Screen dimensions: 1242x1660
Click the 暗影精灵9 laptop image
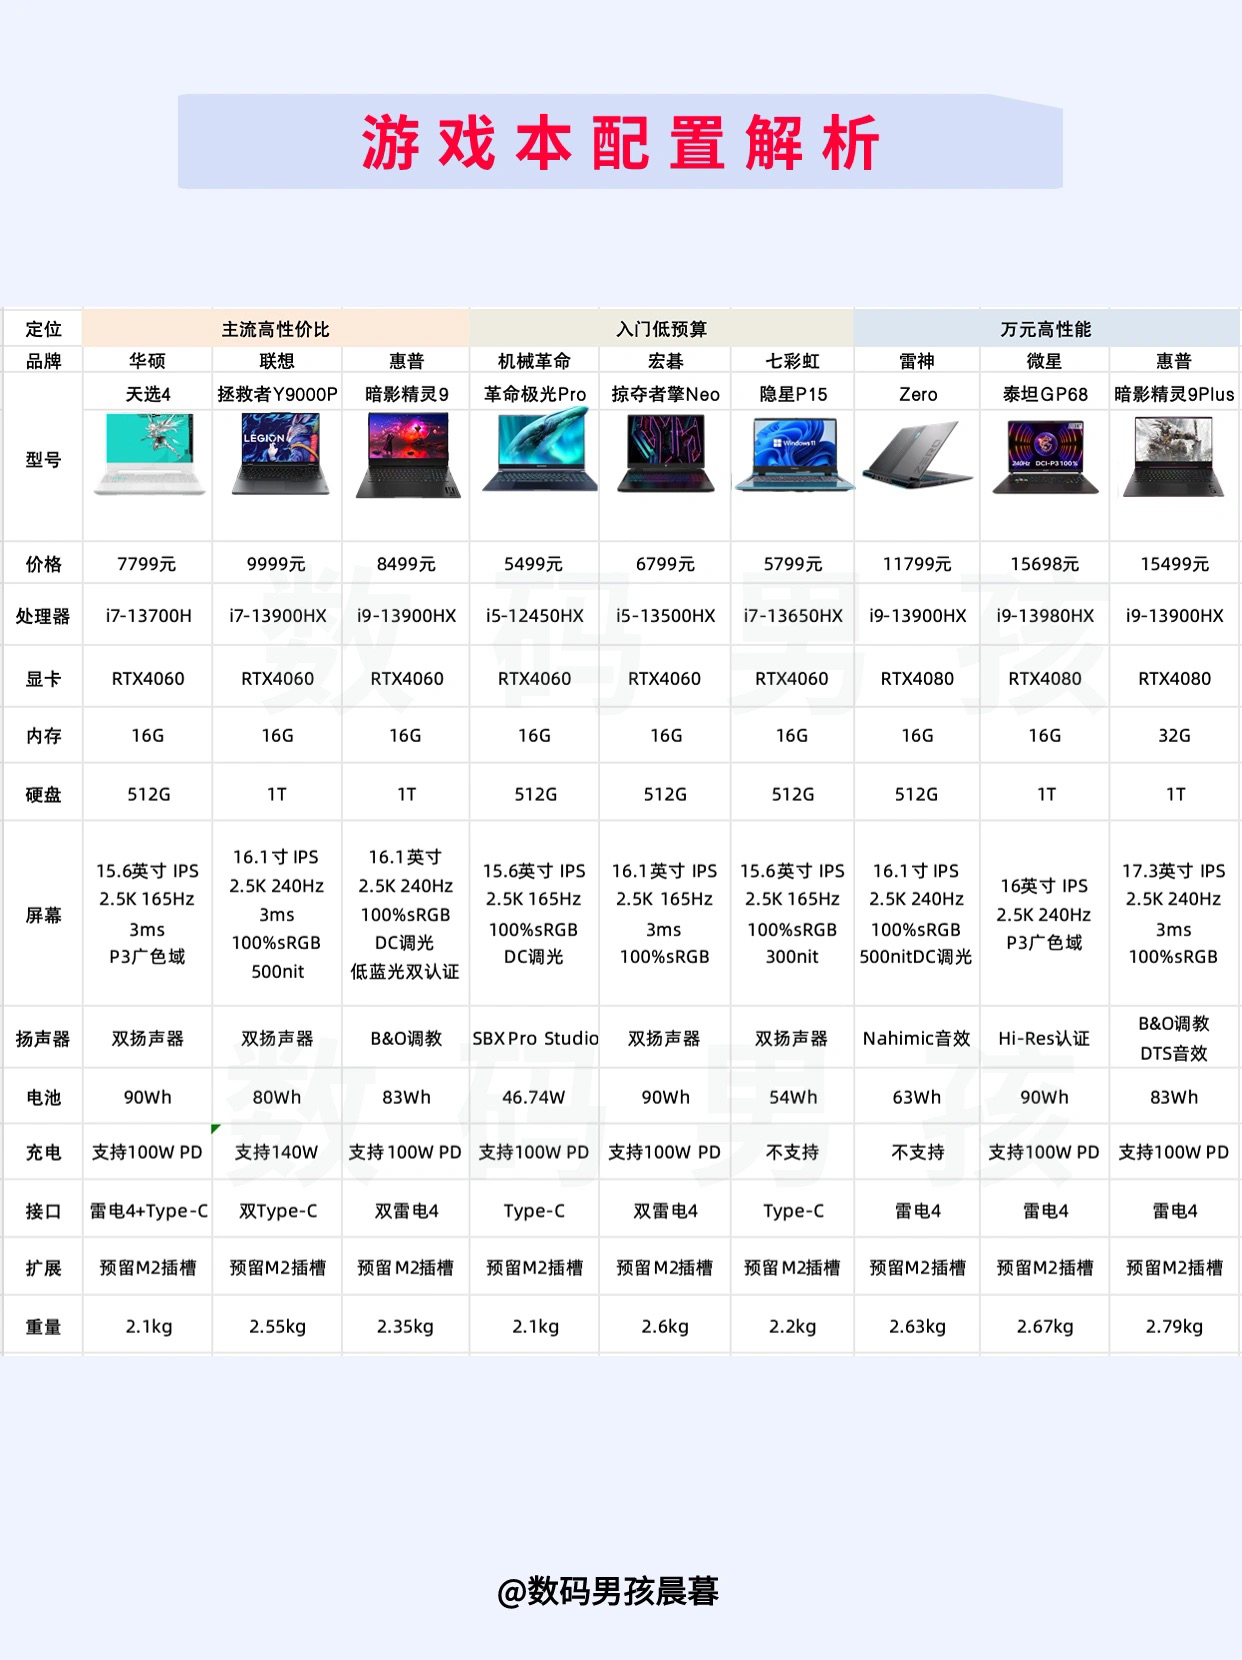pyautogui.click(x=407, y=456)
